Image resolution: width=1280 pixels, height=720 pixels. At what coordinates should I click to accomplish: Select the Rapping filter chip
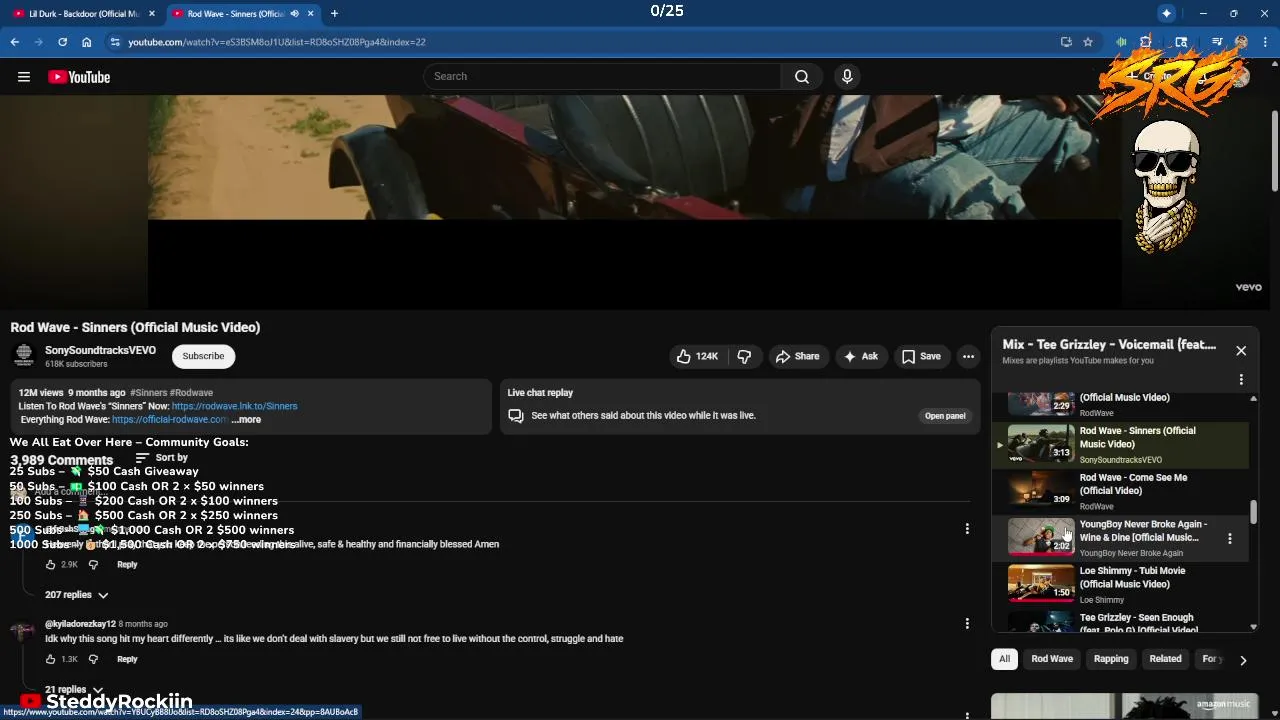coord(1111,659)
